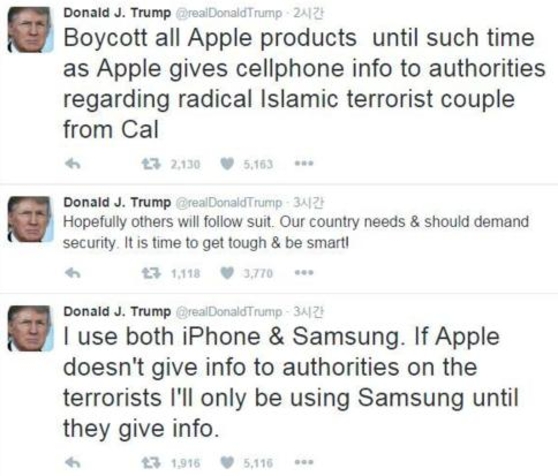
Task: Open profile picture on the second tweet
Action: tap(31, 219)
